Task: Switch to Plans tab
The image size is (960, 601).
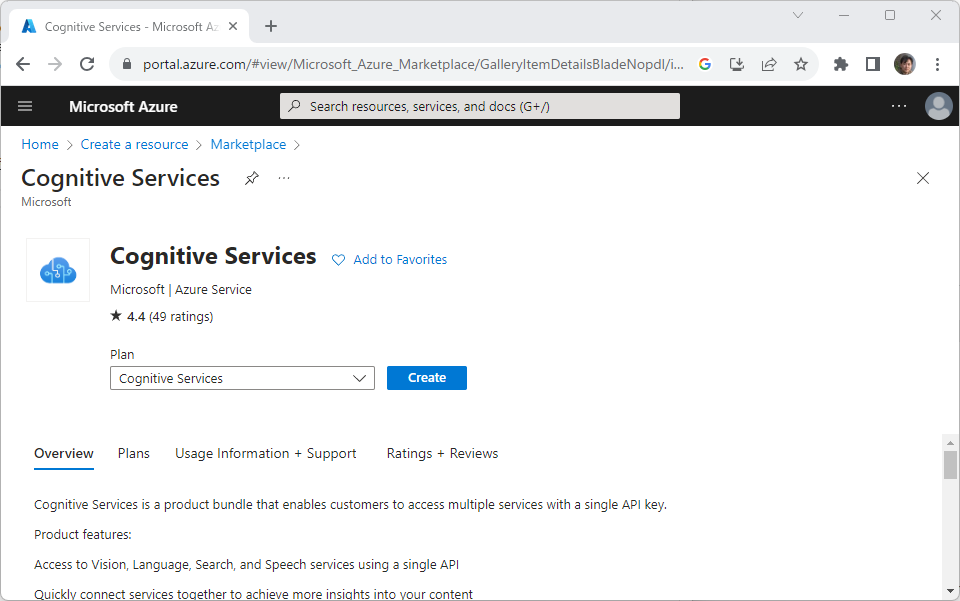Action: [133, 454]
